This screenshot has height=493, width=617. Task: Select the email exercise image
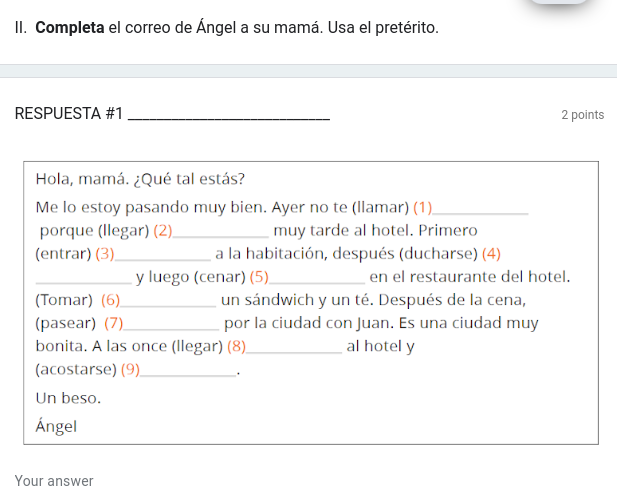(311, 303)
